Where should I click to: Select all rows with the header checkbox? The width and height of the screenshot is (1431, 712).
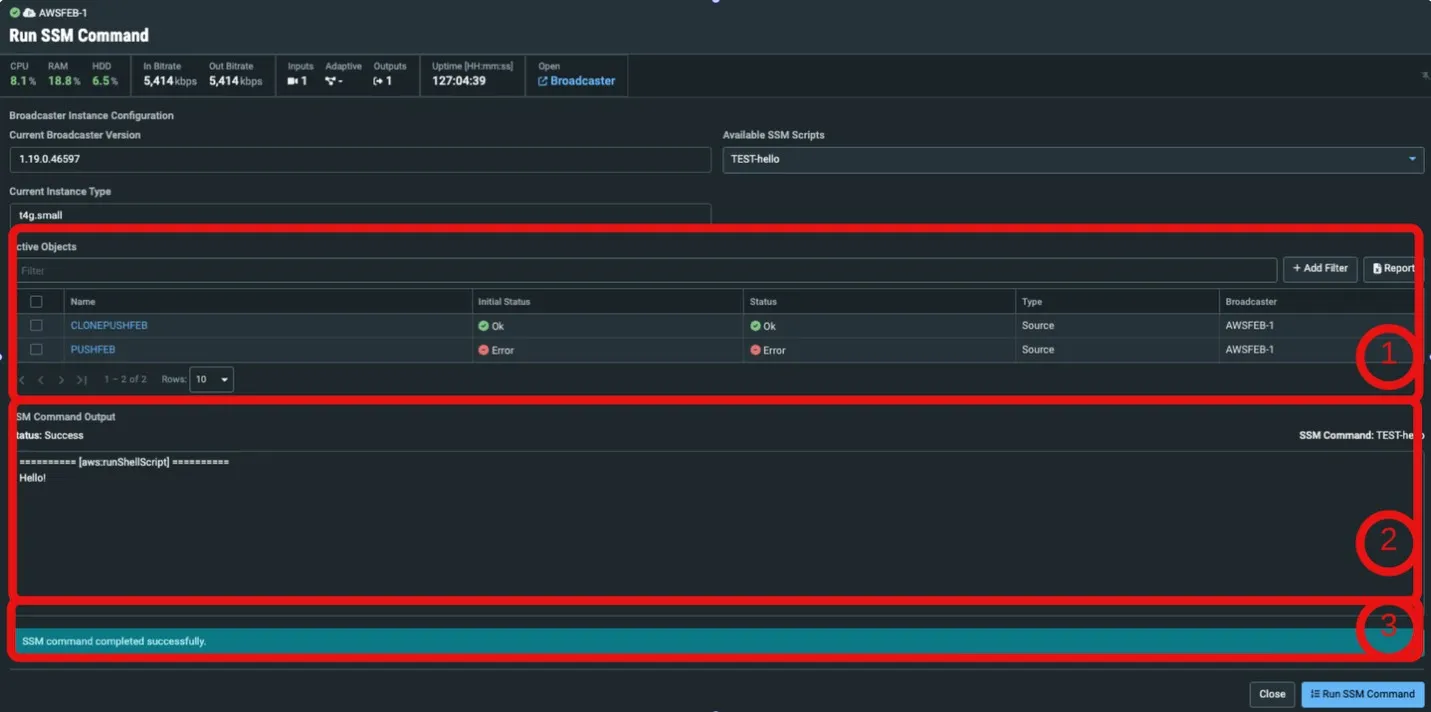point(36,301)
